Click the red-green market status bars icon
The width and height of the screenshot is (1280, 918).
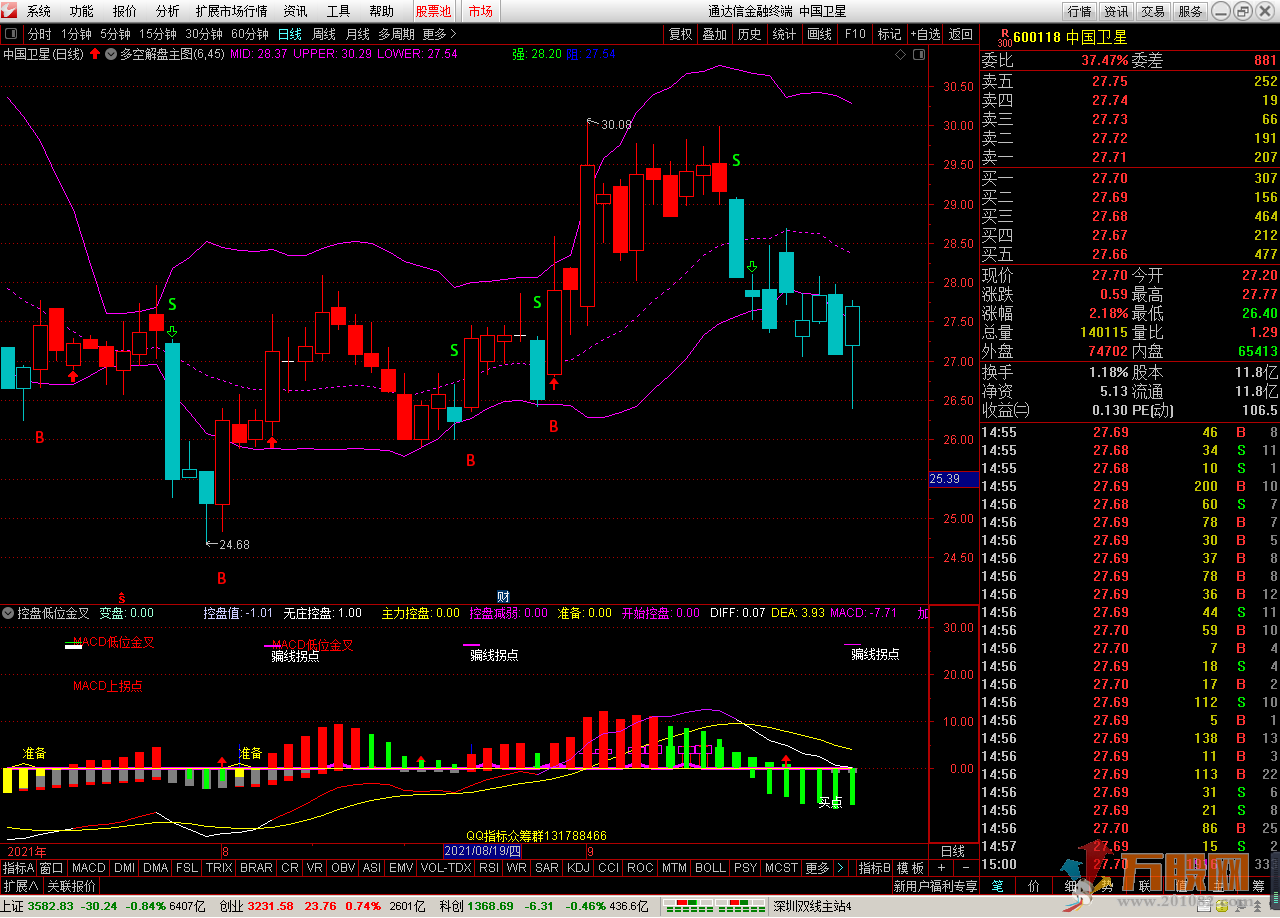click(x=715, y=906)
